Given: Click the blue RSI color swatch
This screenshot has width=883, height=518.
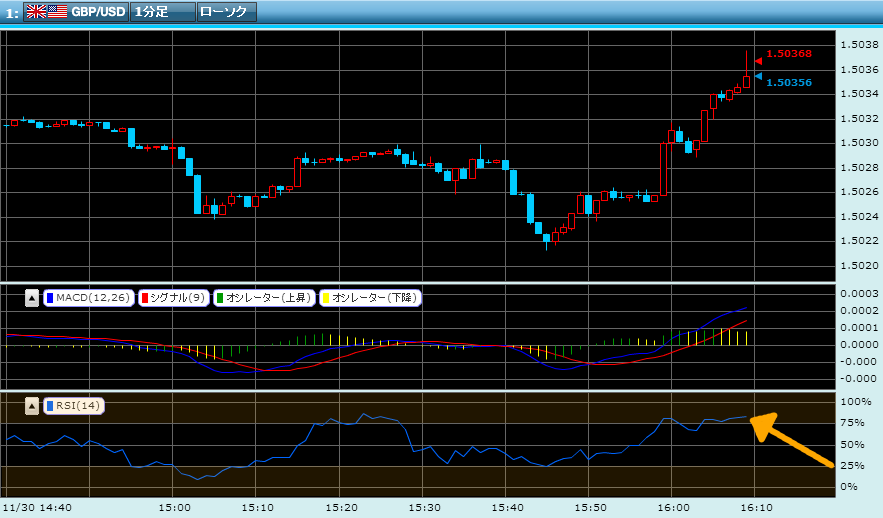Looking at the screenshot, I should point(50,405).
